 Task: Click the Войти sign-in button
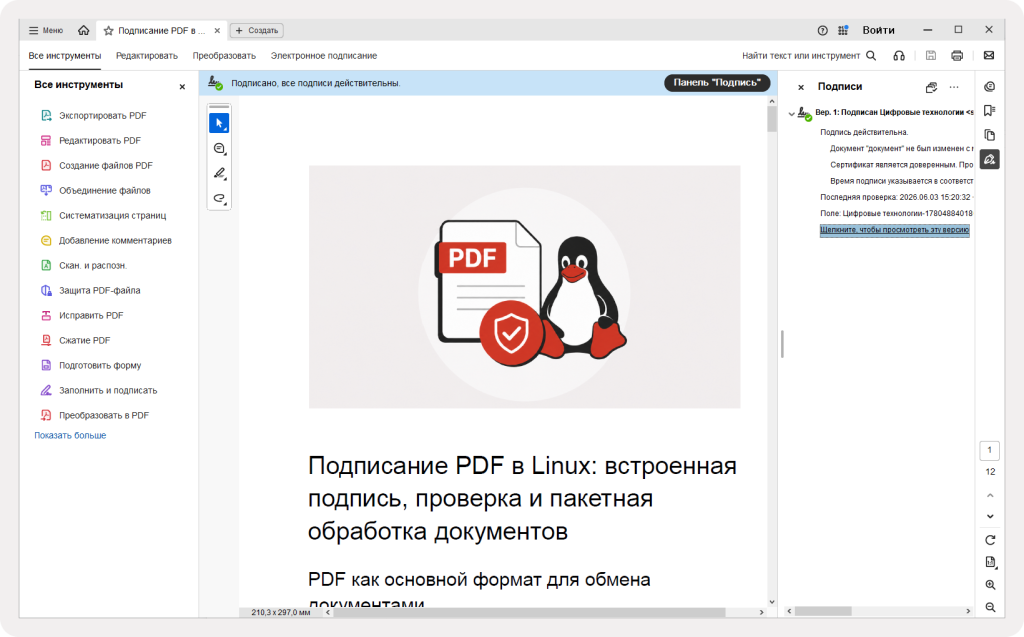point(878,30)
